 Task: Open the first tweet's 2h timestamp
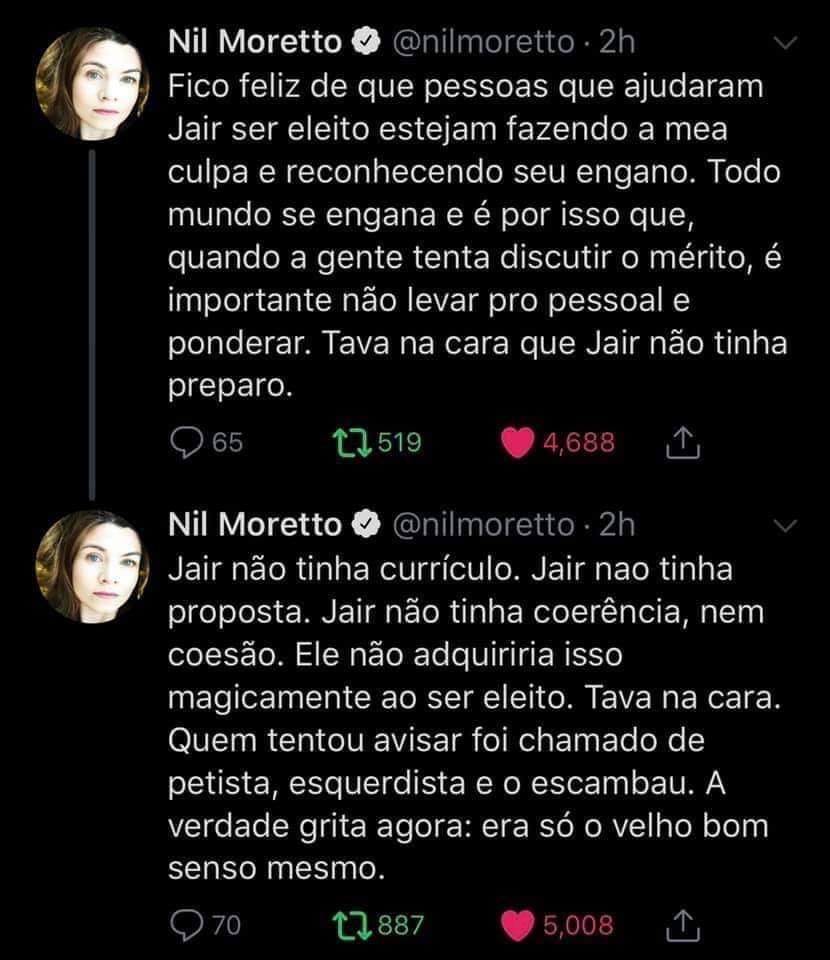(615, 43)
